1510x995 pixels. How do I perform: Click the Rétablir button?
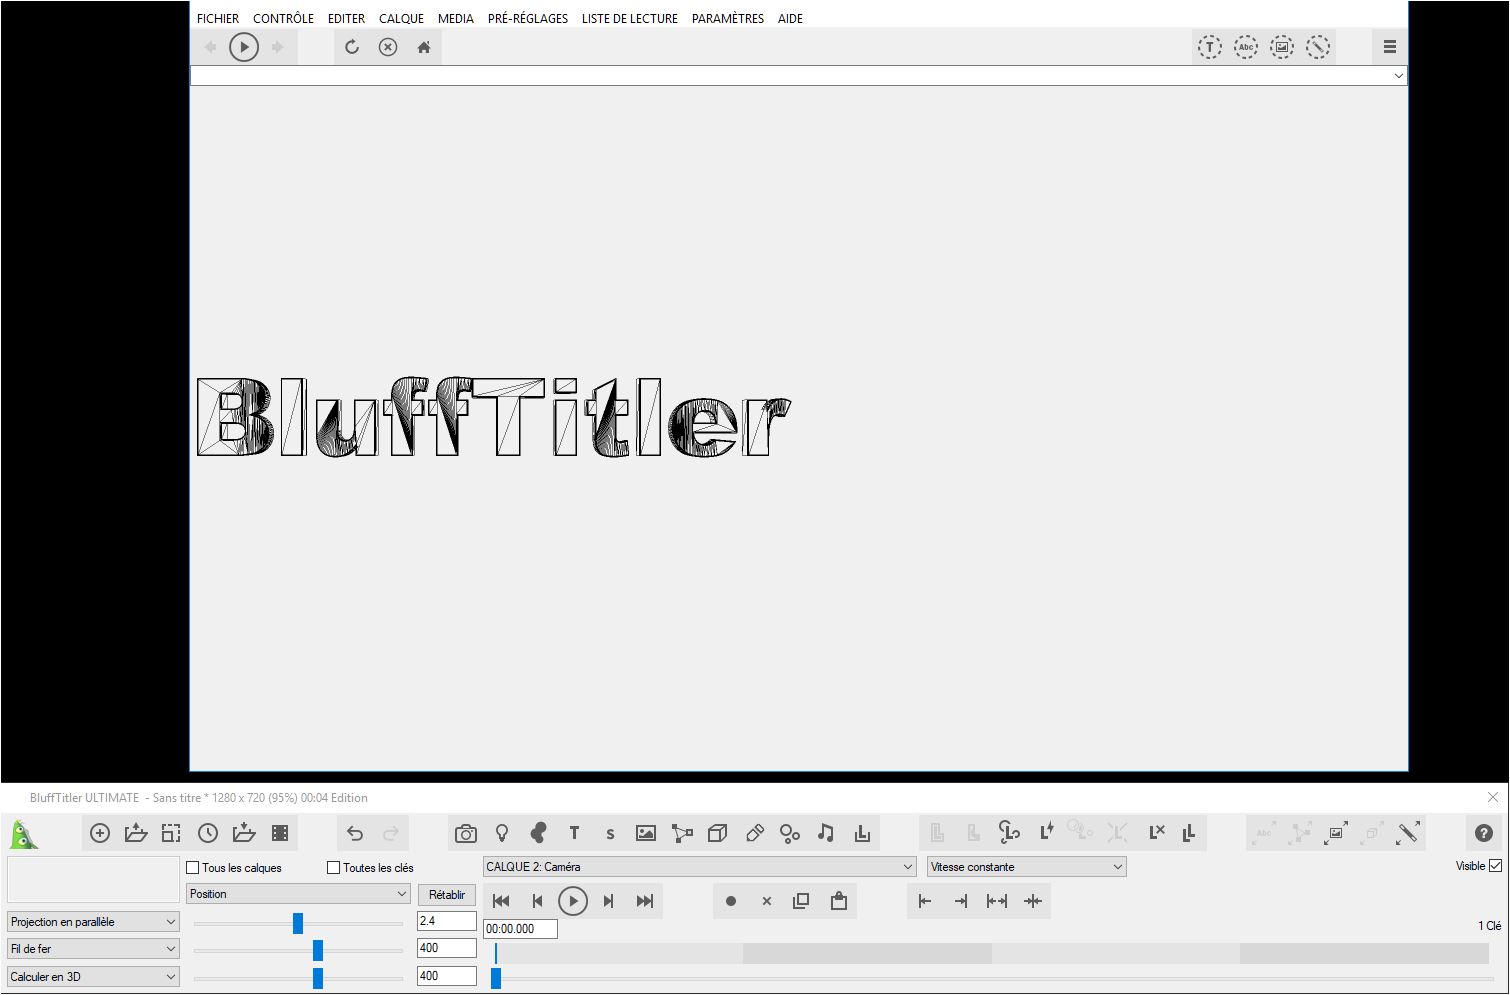pos(447,895)
